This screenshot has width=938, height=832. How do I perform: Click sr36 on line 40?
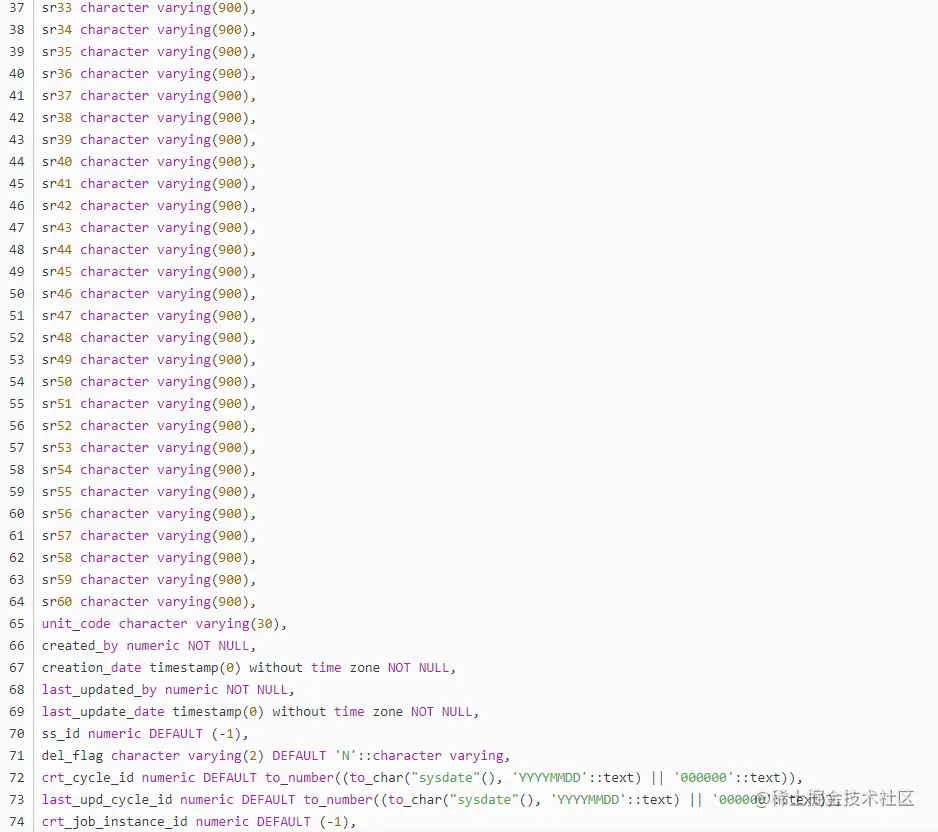pyautogui.click(x=57, y=74)
